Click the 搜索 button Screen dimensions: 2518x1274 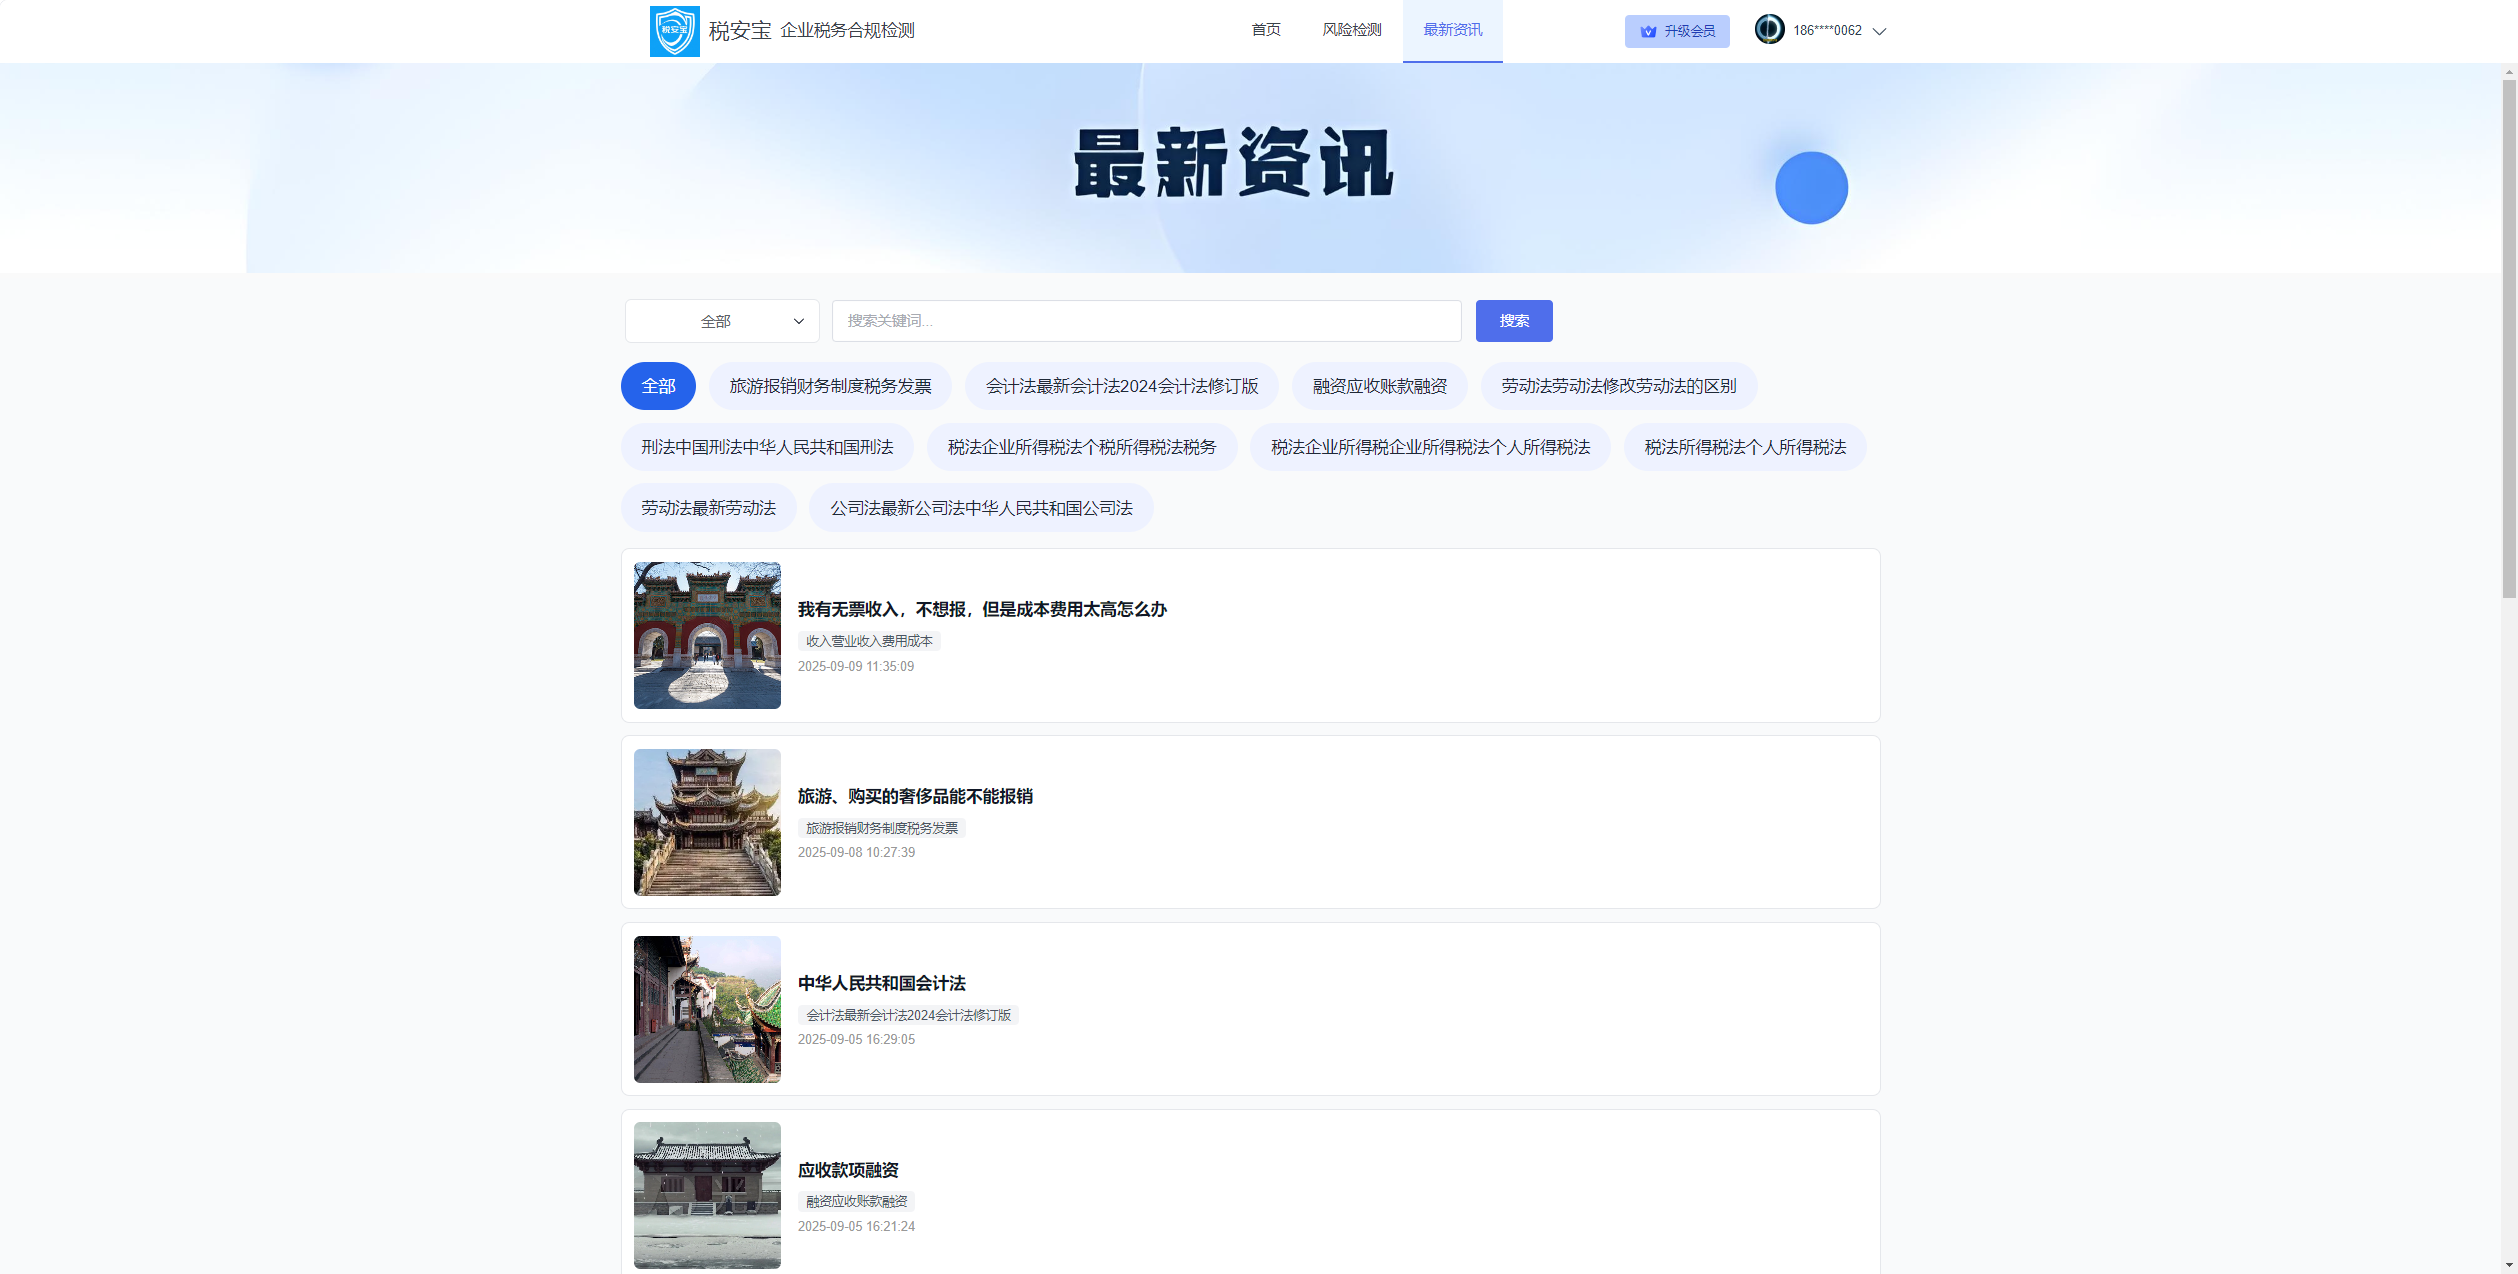pyautogui.click(x=1513, y=321)
